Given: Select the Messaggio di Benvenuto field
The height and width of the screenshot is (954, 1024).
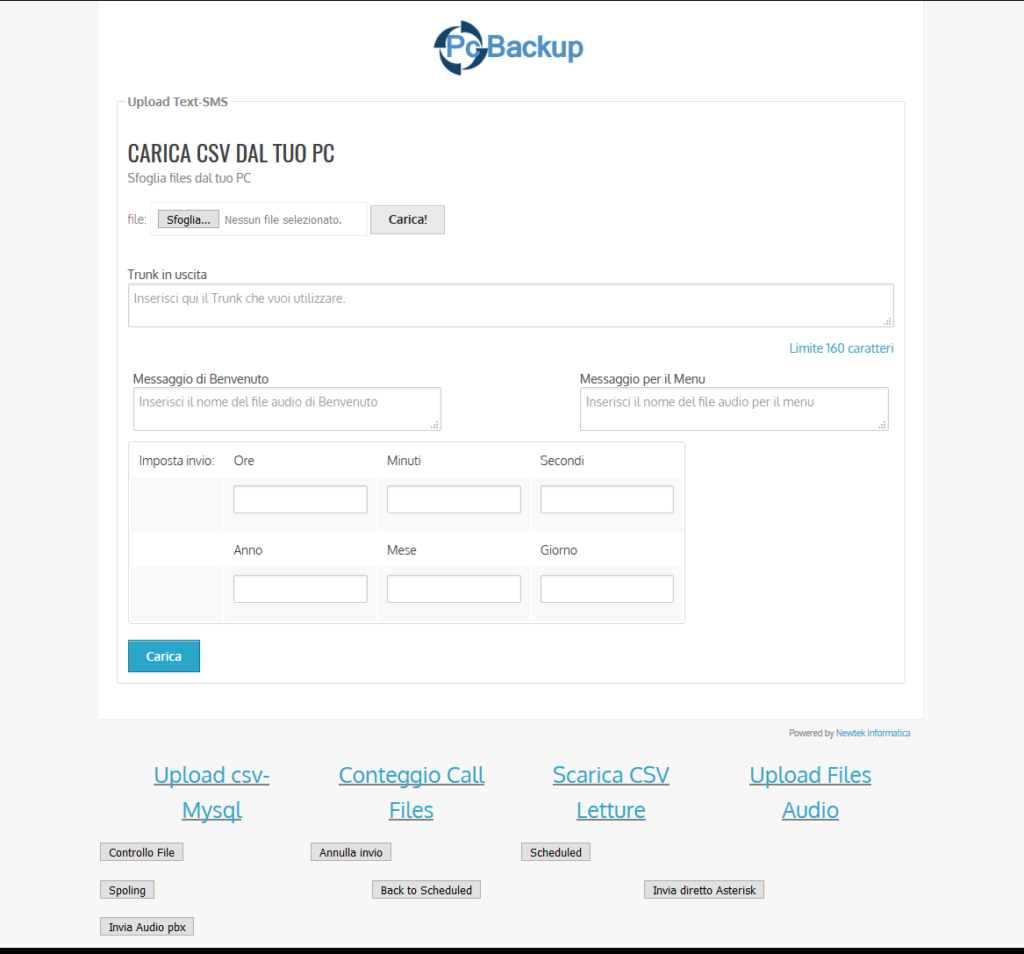Looking at the screenshot, I should pos(286,409).
